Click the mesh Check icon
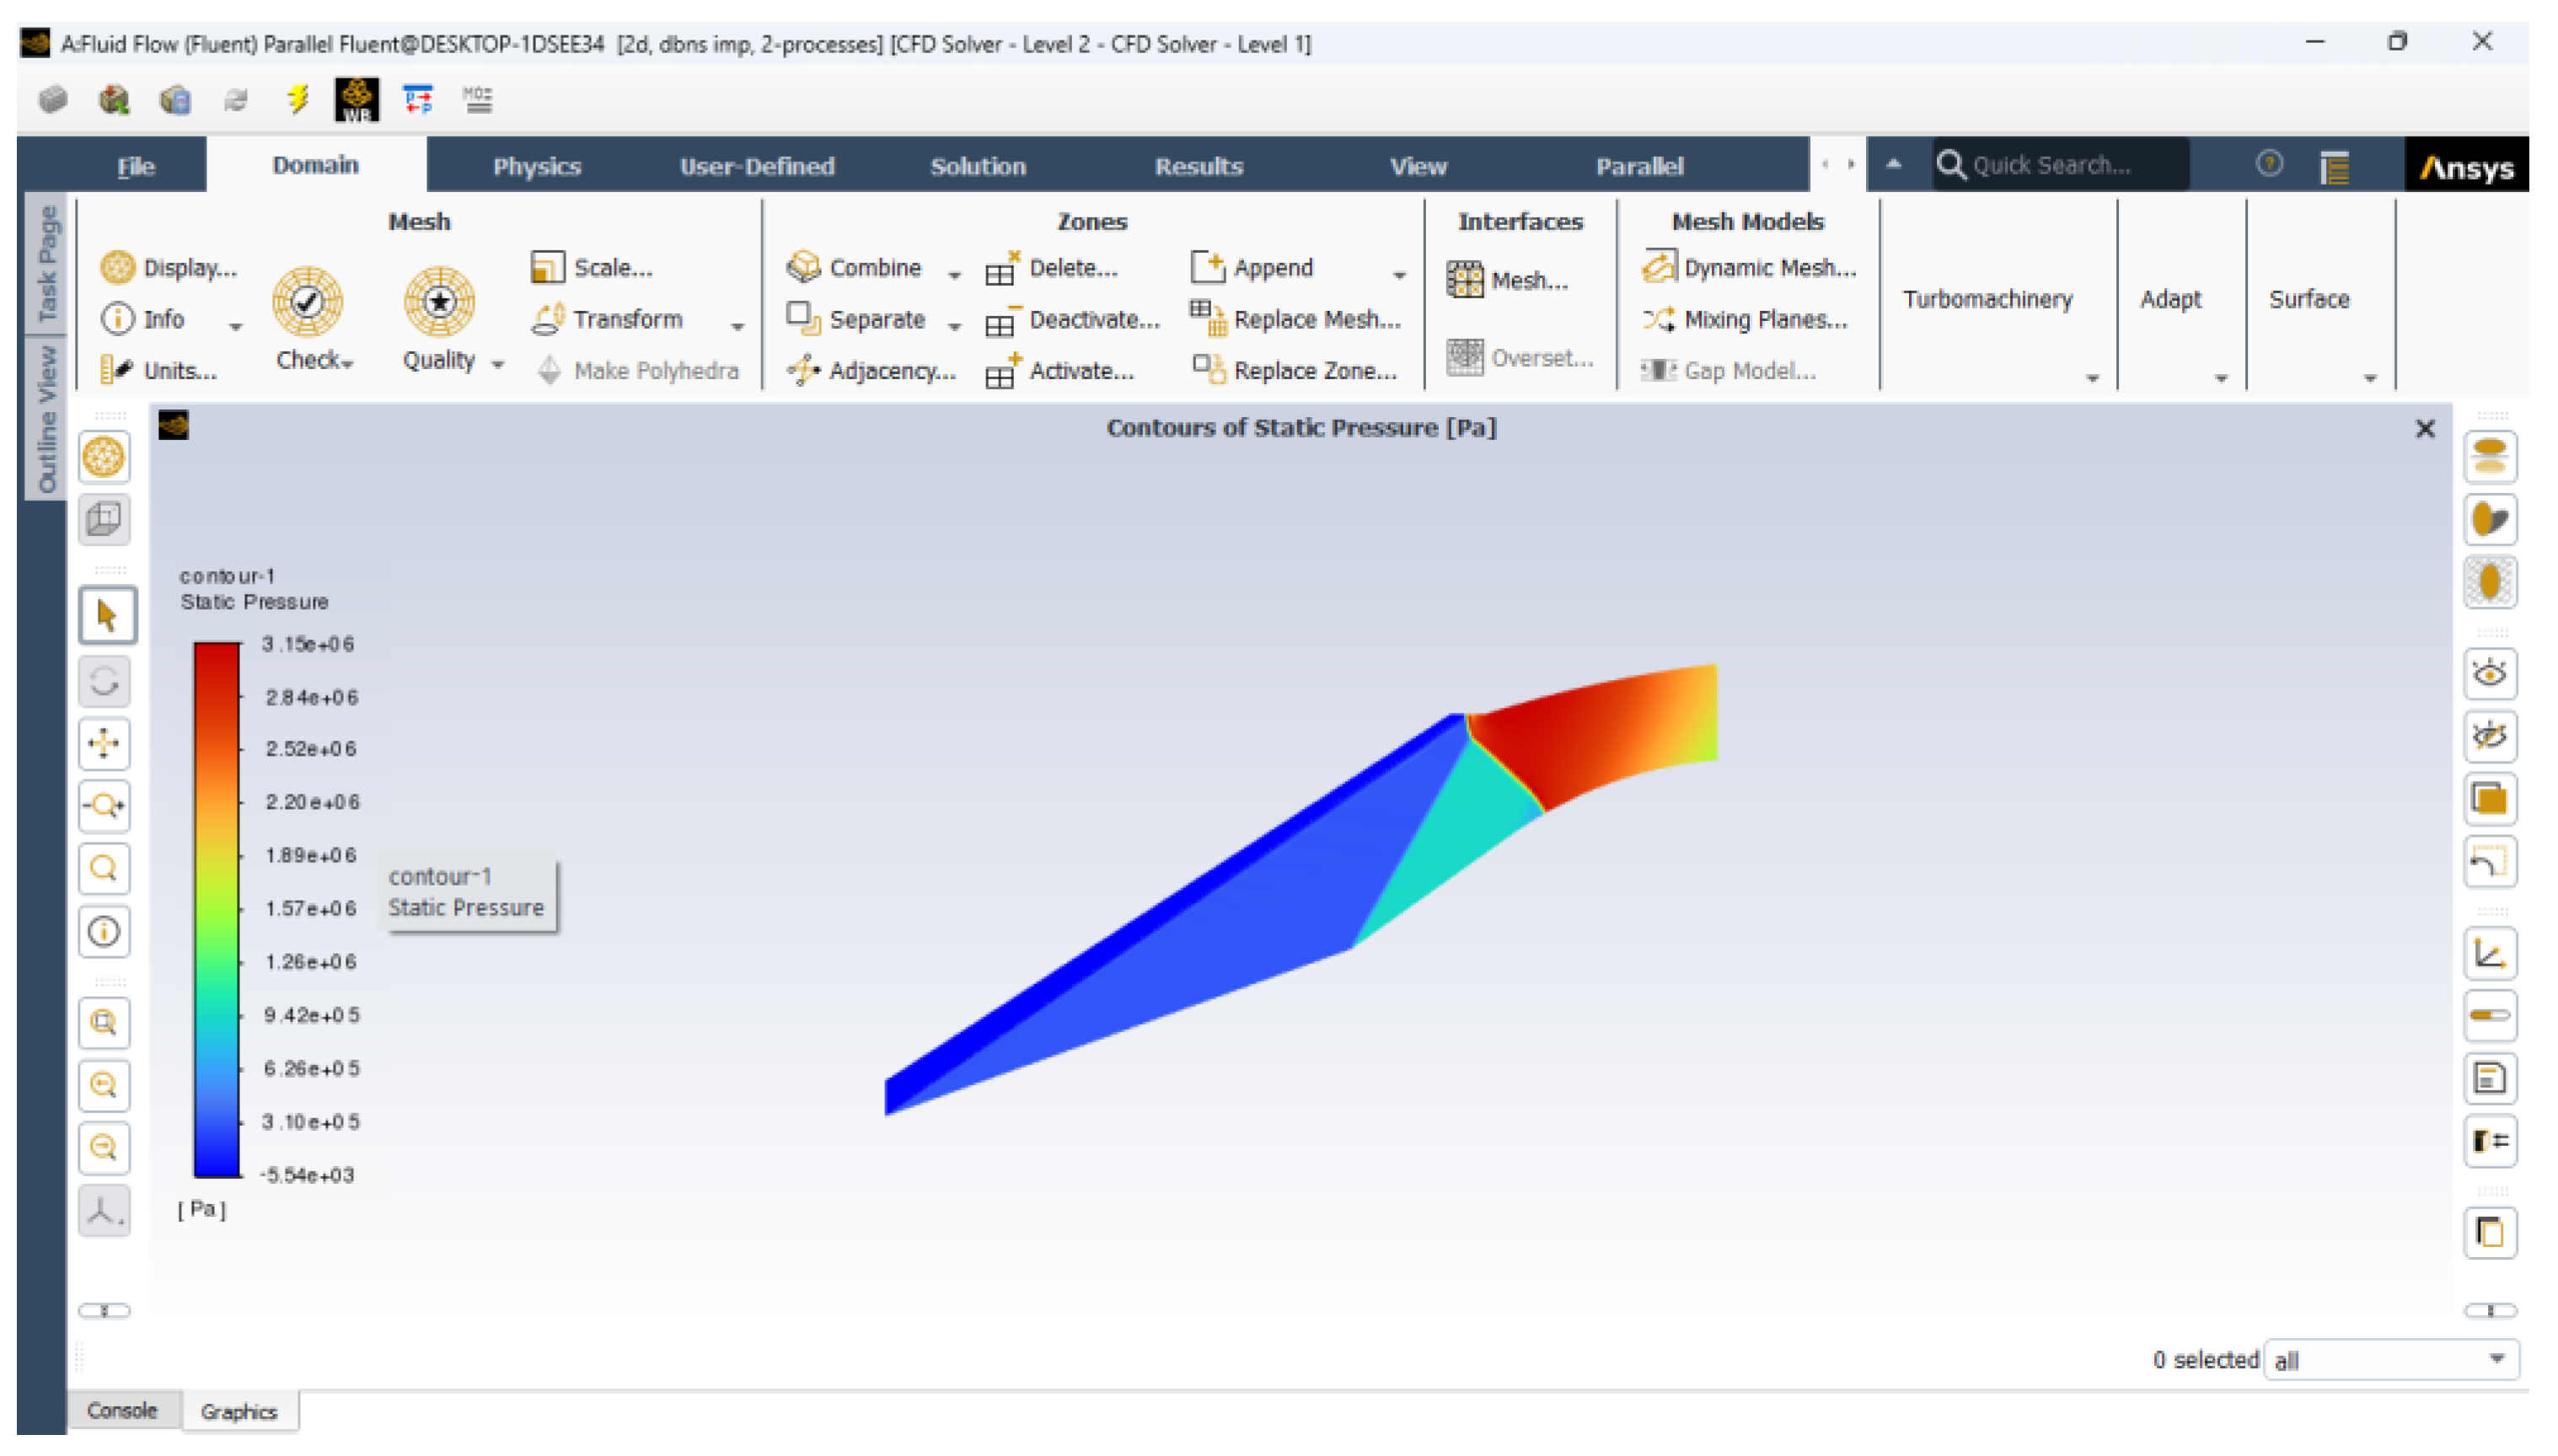Screen dimensions: 2558x1456 tap(307, 301)
